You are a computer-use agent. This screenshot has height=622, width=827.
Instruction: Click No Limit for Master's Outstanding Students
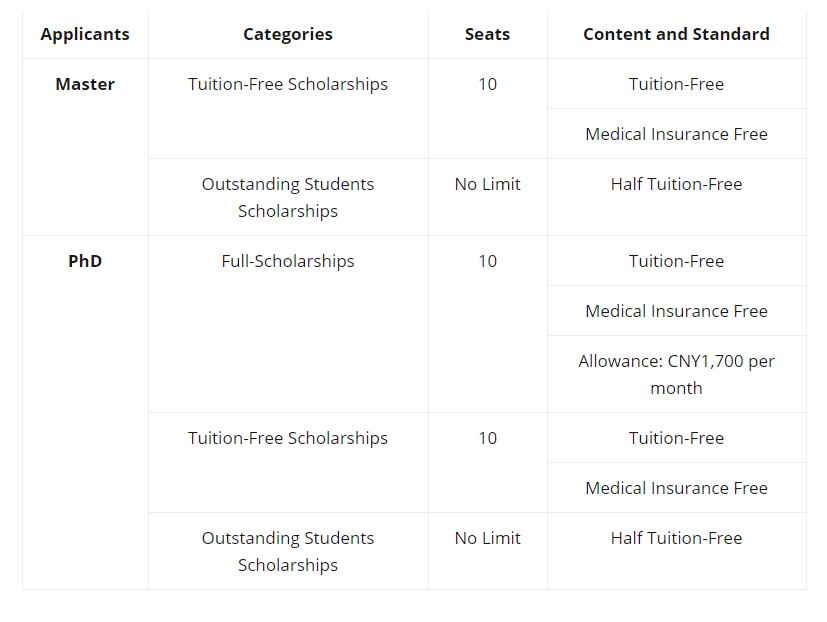click(487, 184)
